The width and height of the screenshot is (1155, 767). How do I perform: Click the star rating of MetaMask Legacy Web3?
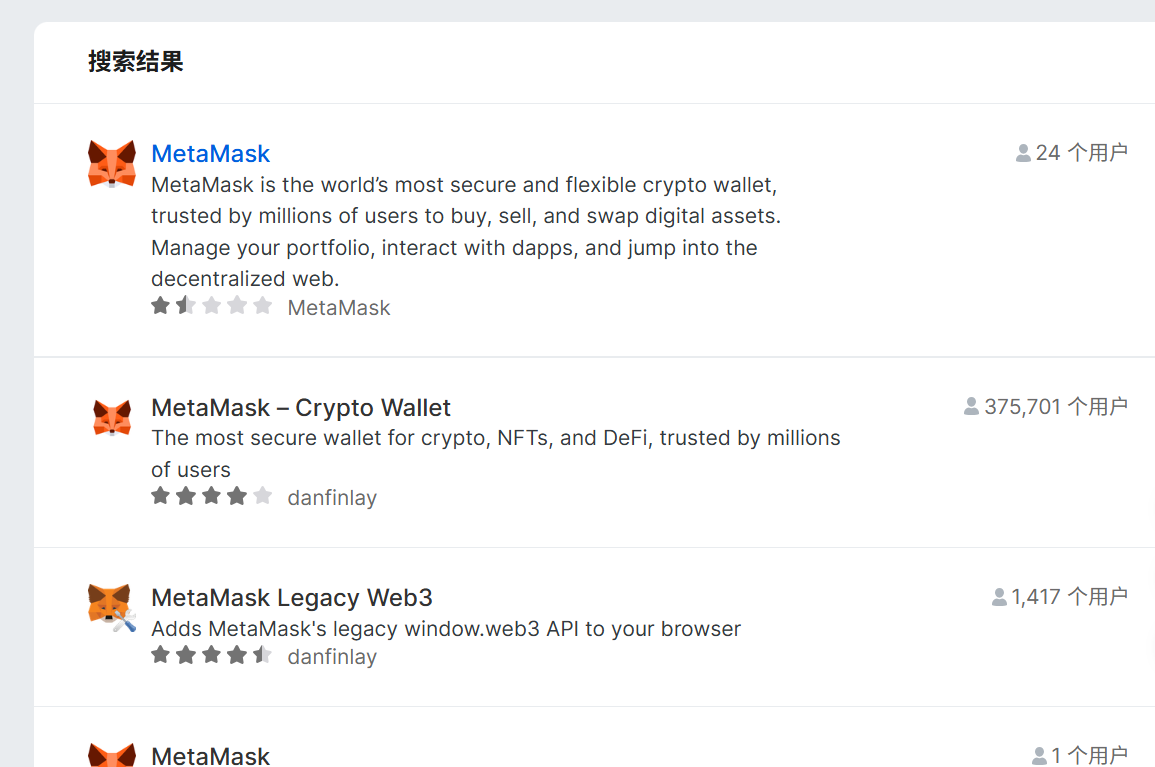pos(211,656)
